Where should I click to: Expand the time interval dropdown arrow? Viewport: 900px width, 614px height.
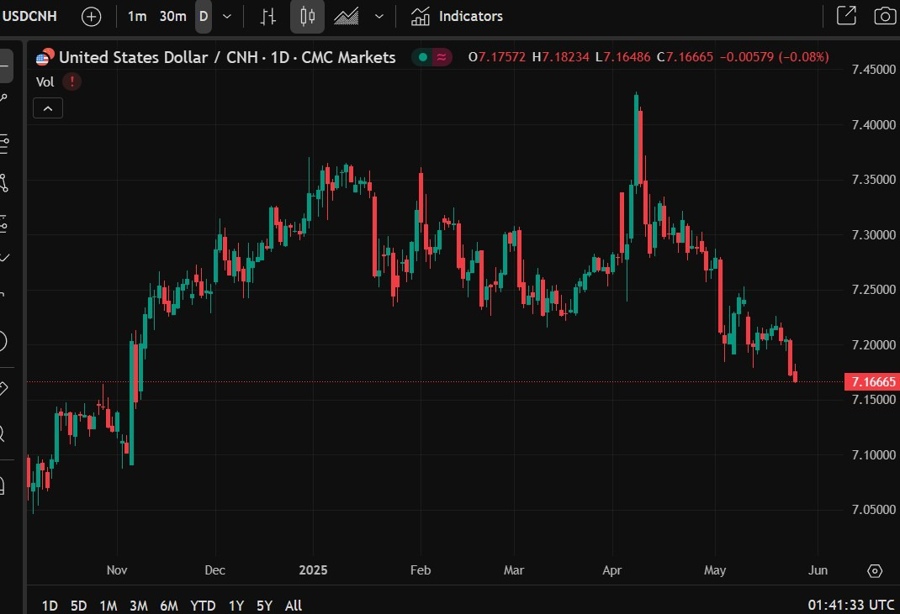pyautogui.click(x=227, y=16)
